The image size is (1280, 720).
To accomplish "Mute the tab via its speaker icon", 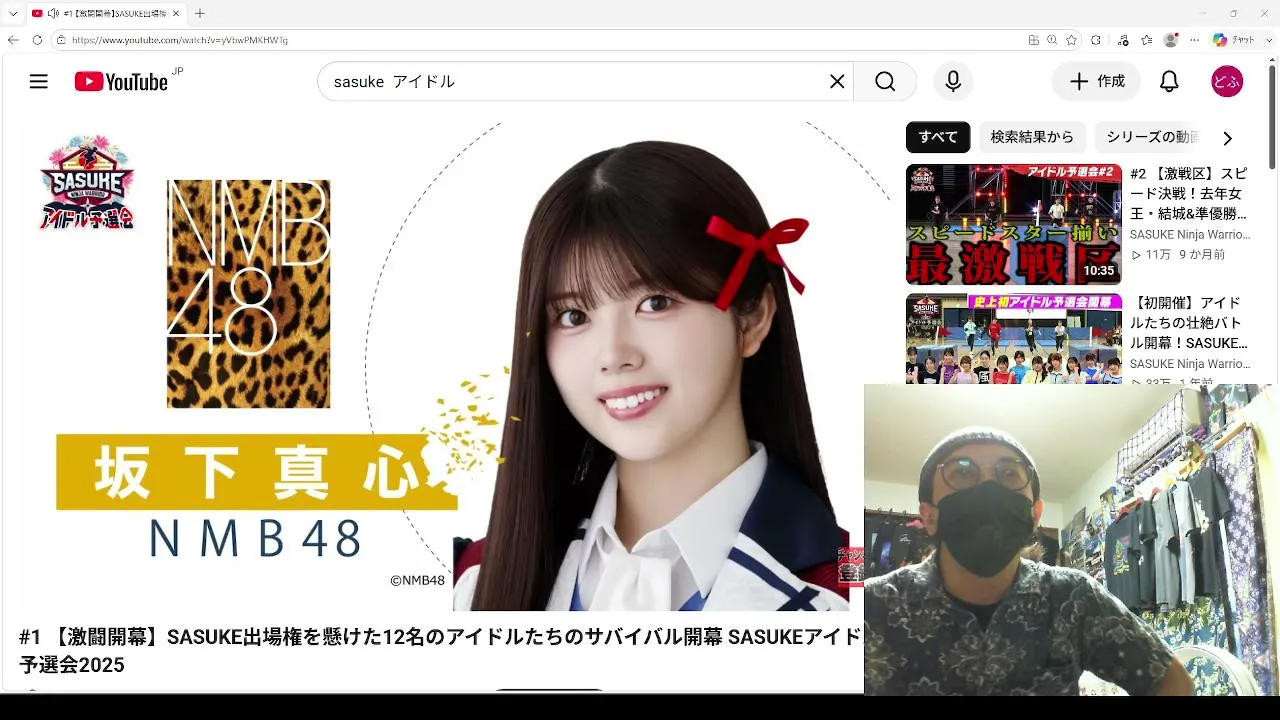I will click(x=52, y=13).
